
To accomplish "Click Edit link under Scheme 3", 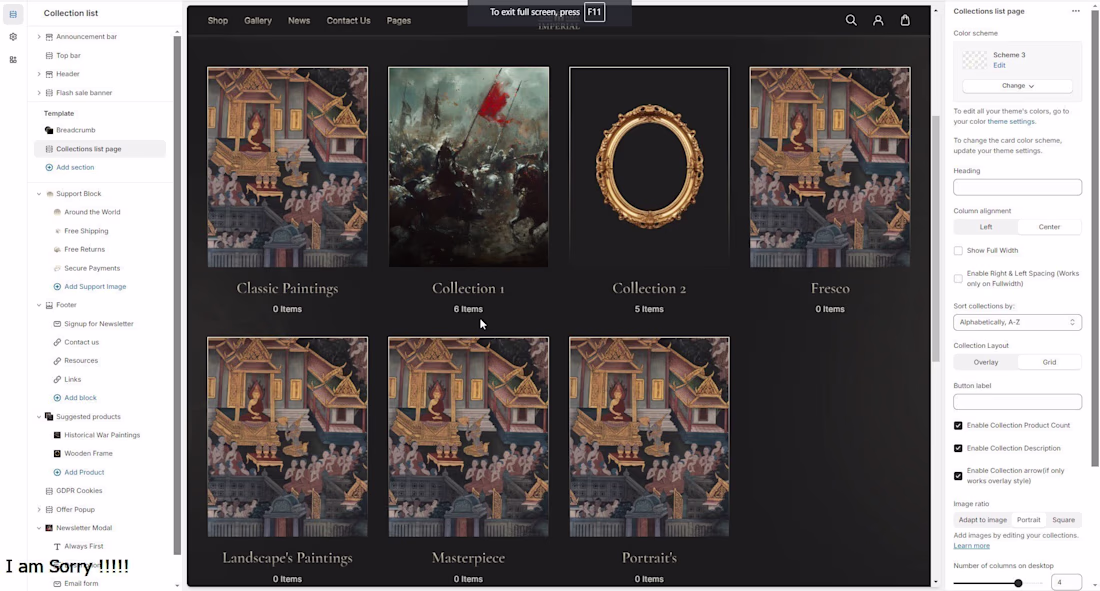I will point(999,65).
